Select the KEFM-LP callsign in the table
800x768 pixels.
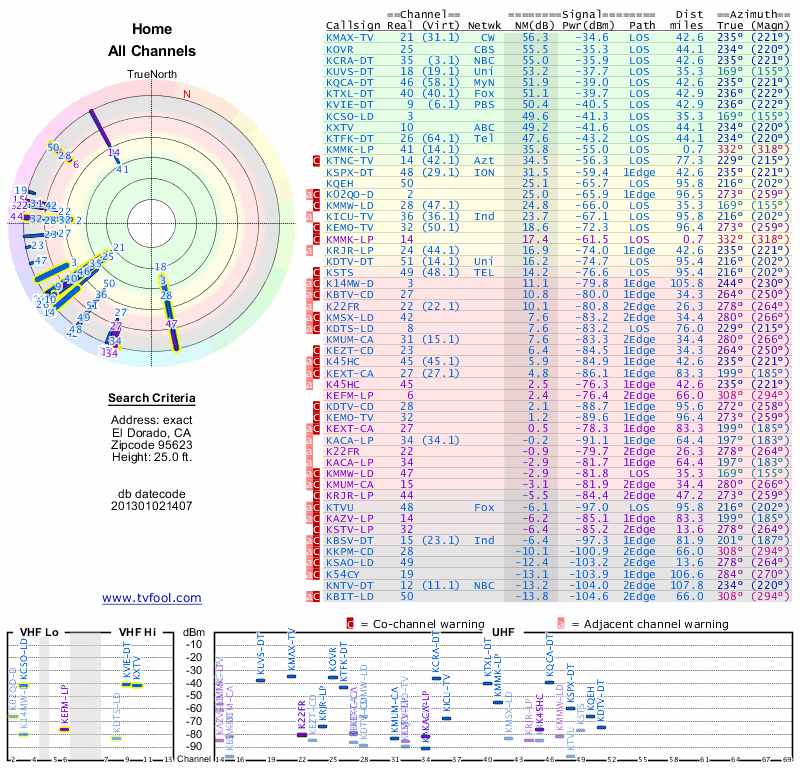pyautogui.click(x=350, y=395)
